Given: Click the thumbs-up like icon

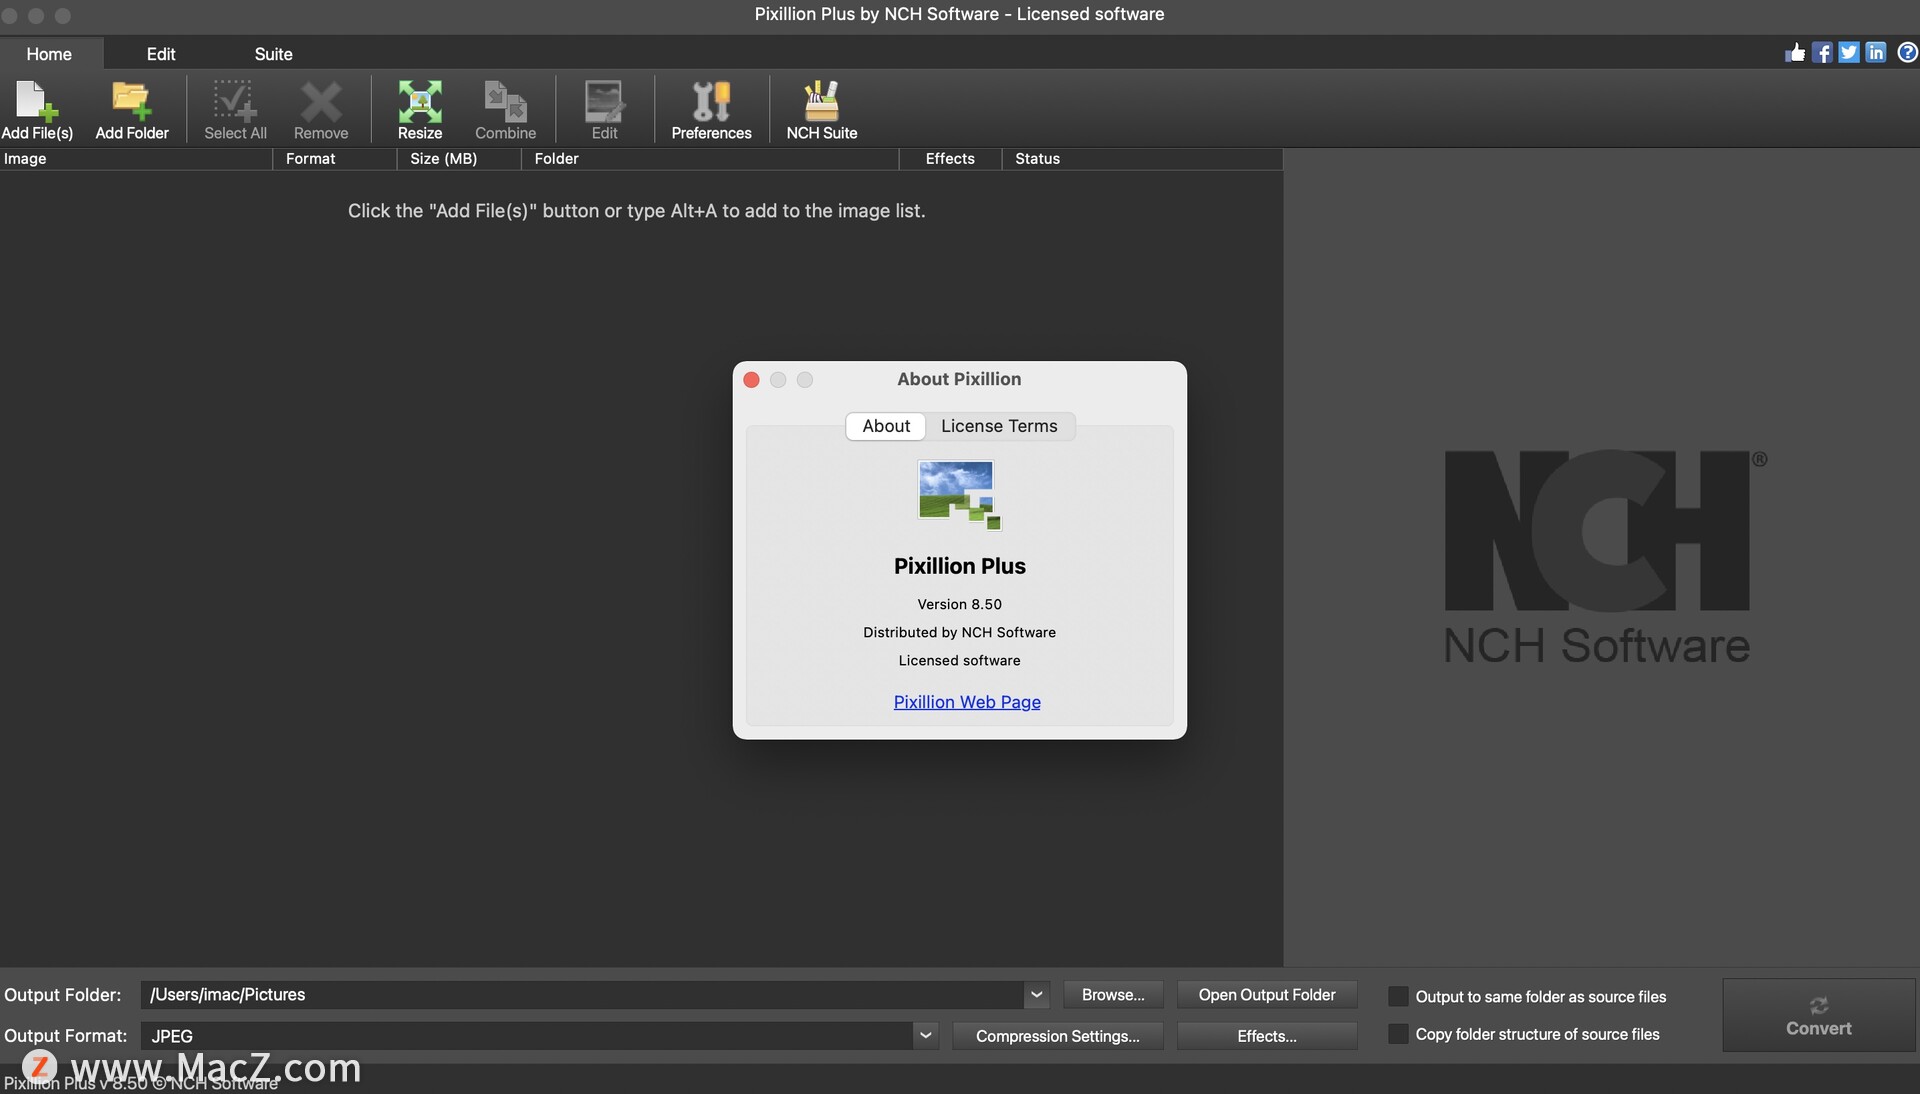Looking at the screenshot, I should point(1795,53).
